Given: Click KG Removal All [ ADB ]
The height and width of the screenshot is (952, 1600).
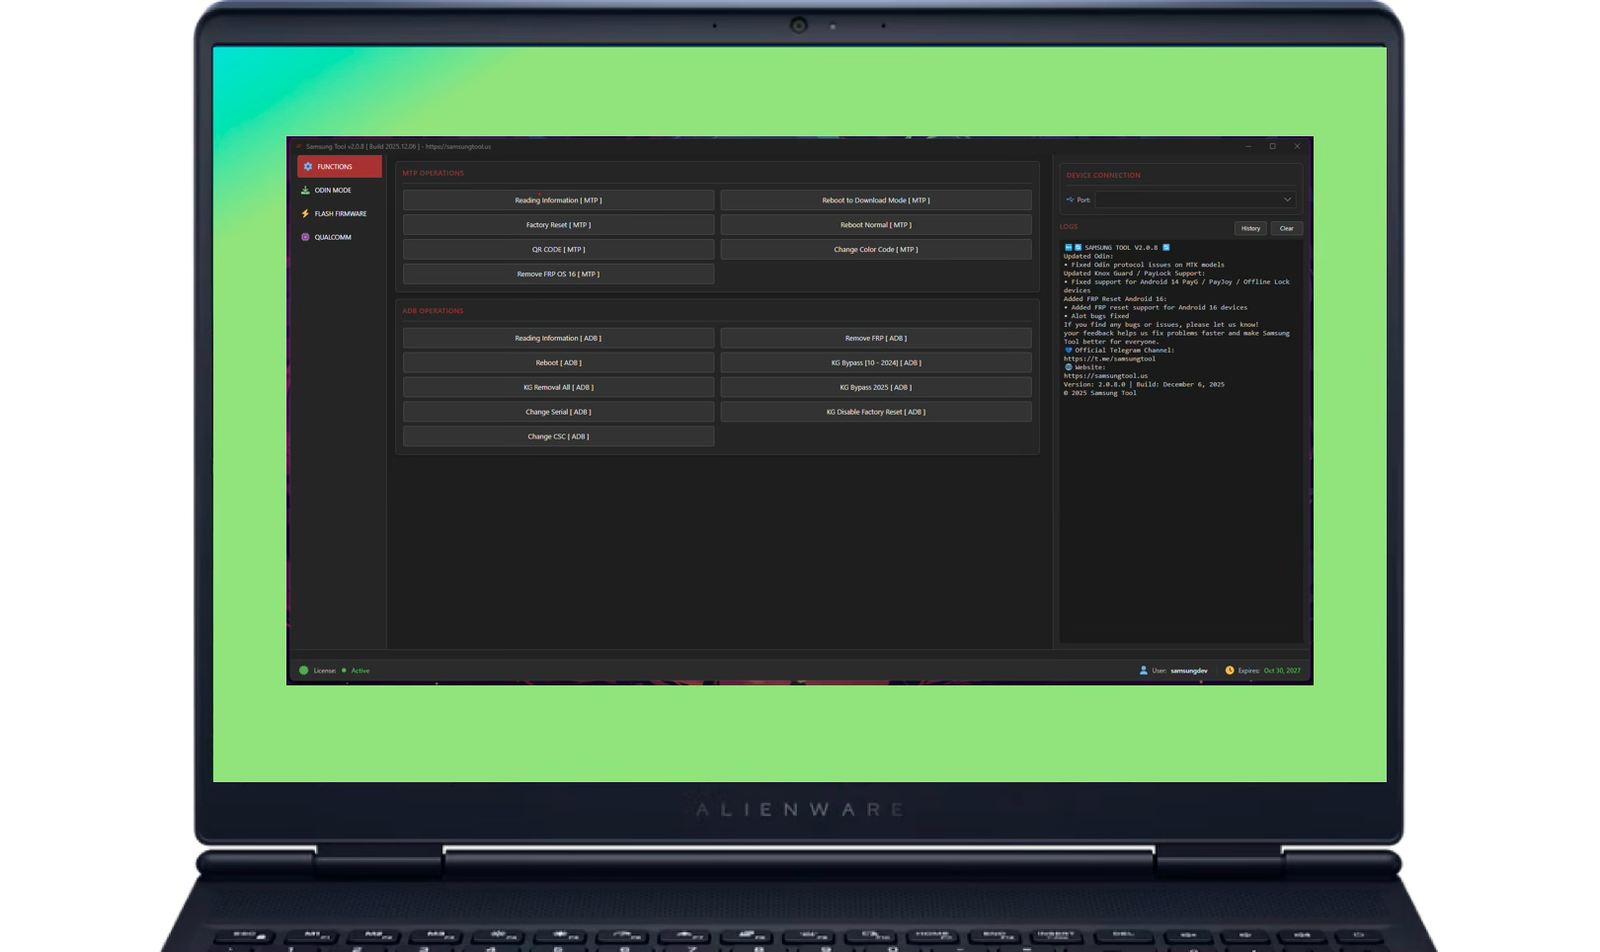Looking at the screenshot, I should tap(558, 387).
